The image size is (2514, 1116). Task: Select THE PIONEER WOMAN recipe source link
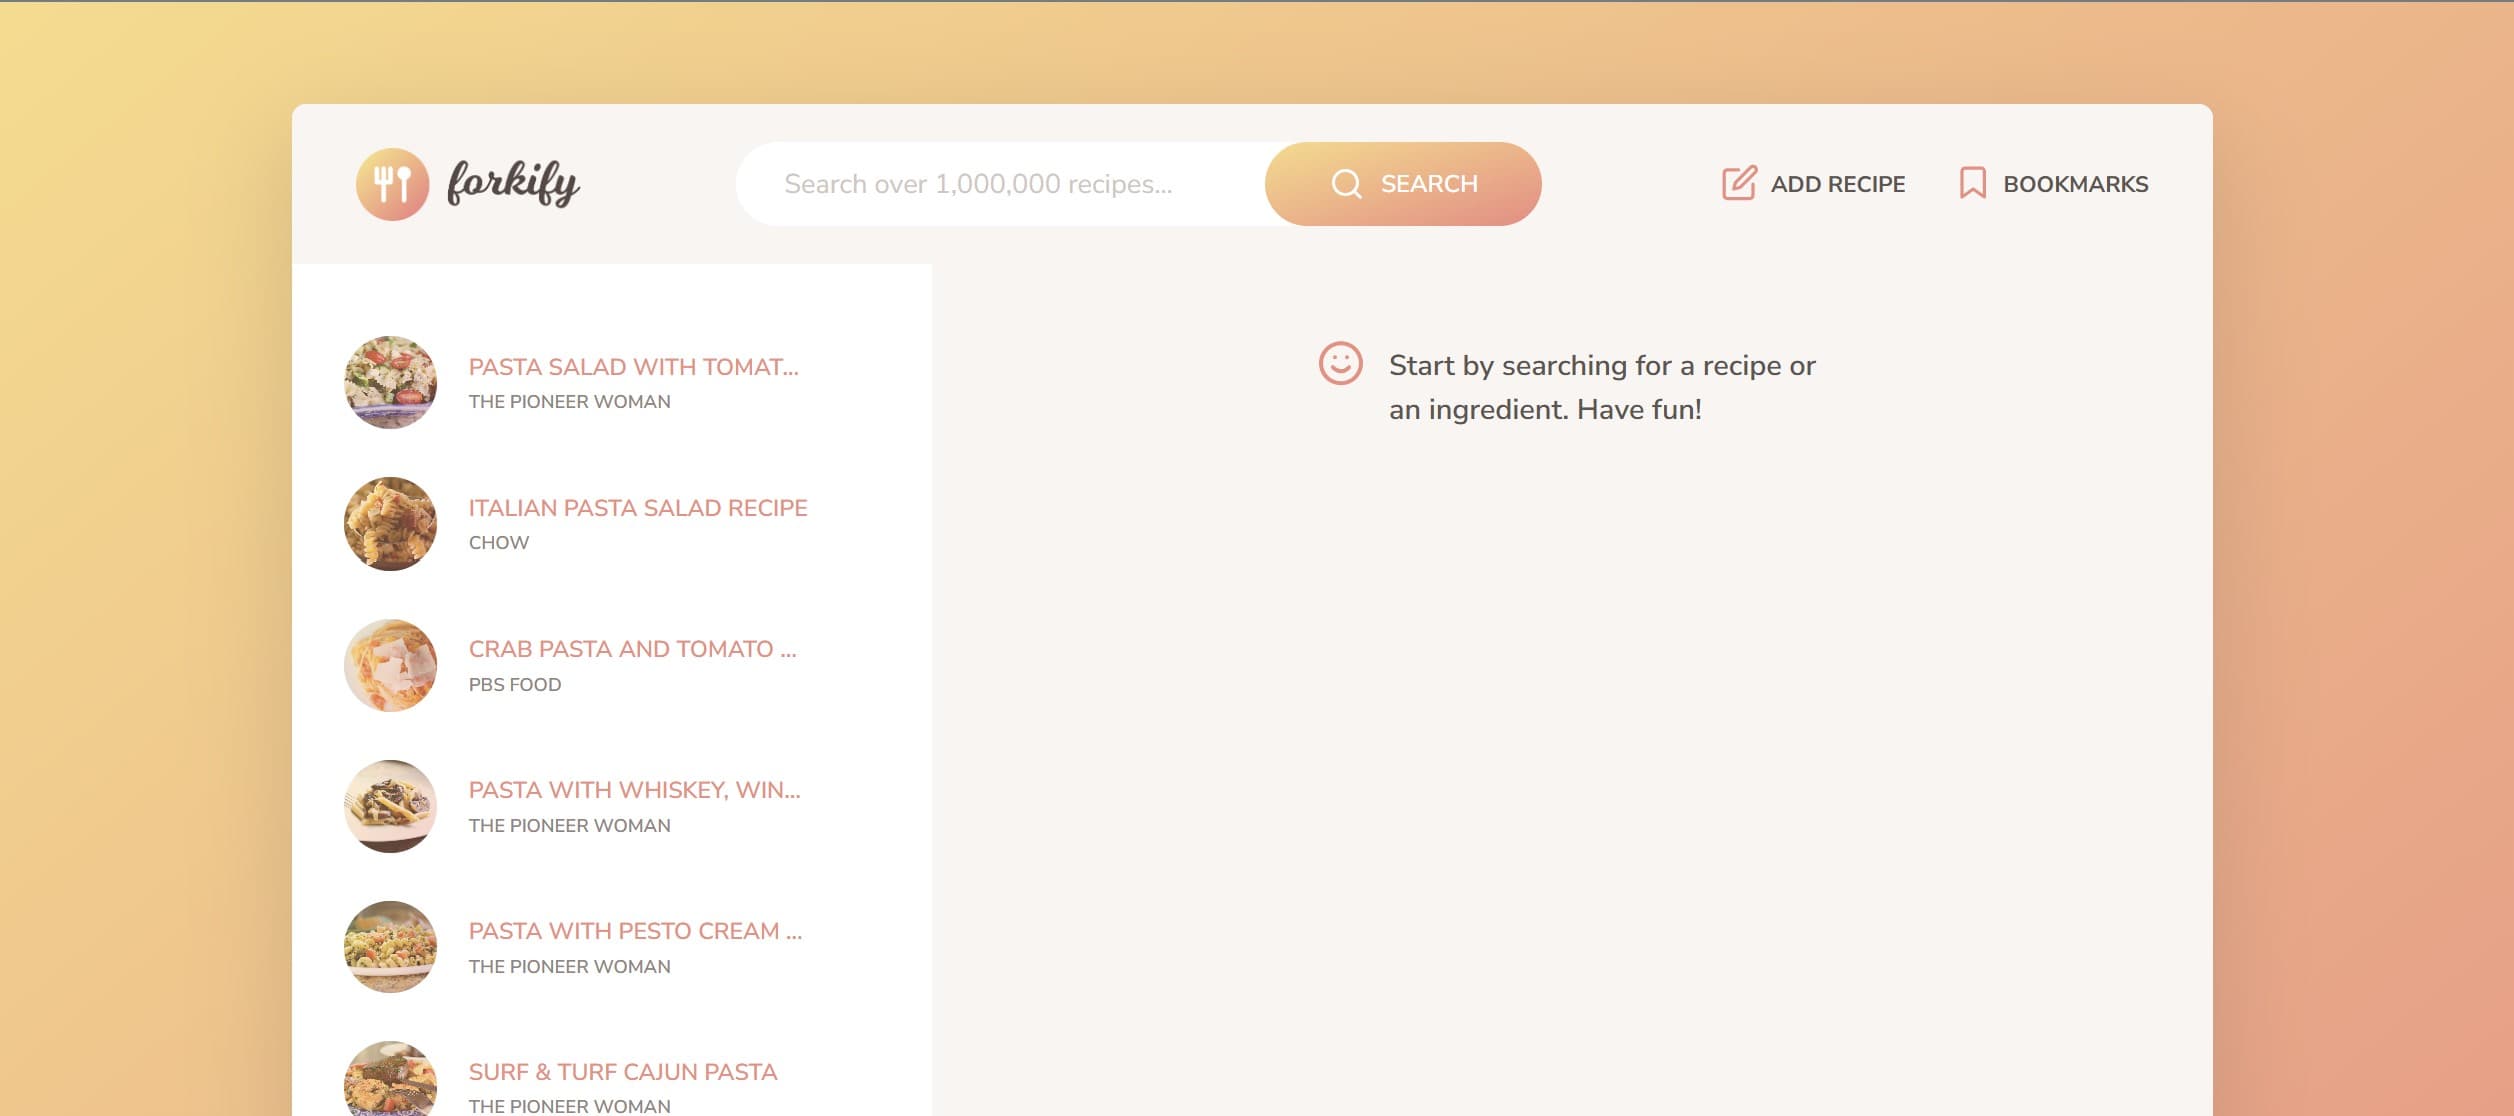[x=569, y=401]
